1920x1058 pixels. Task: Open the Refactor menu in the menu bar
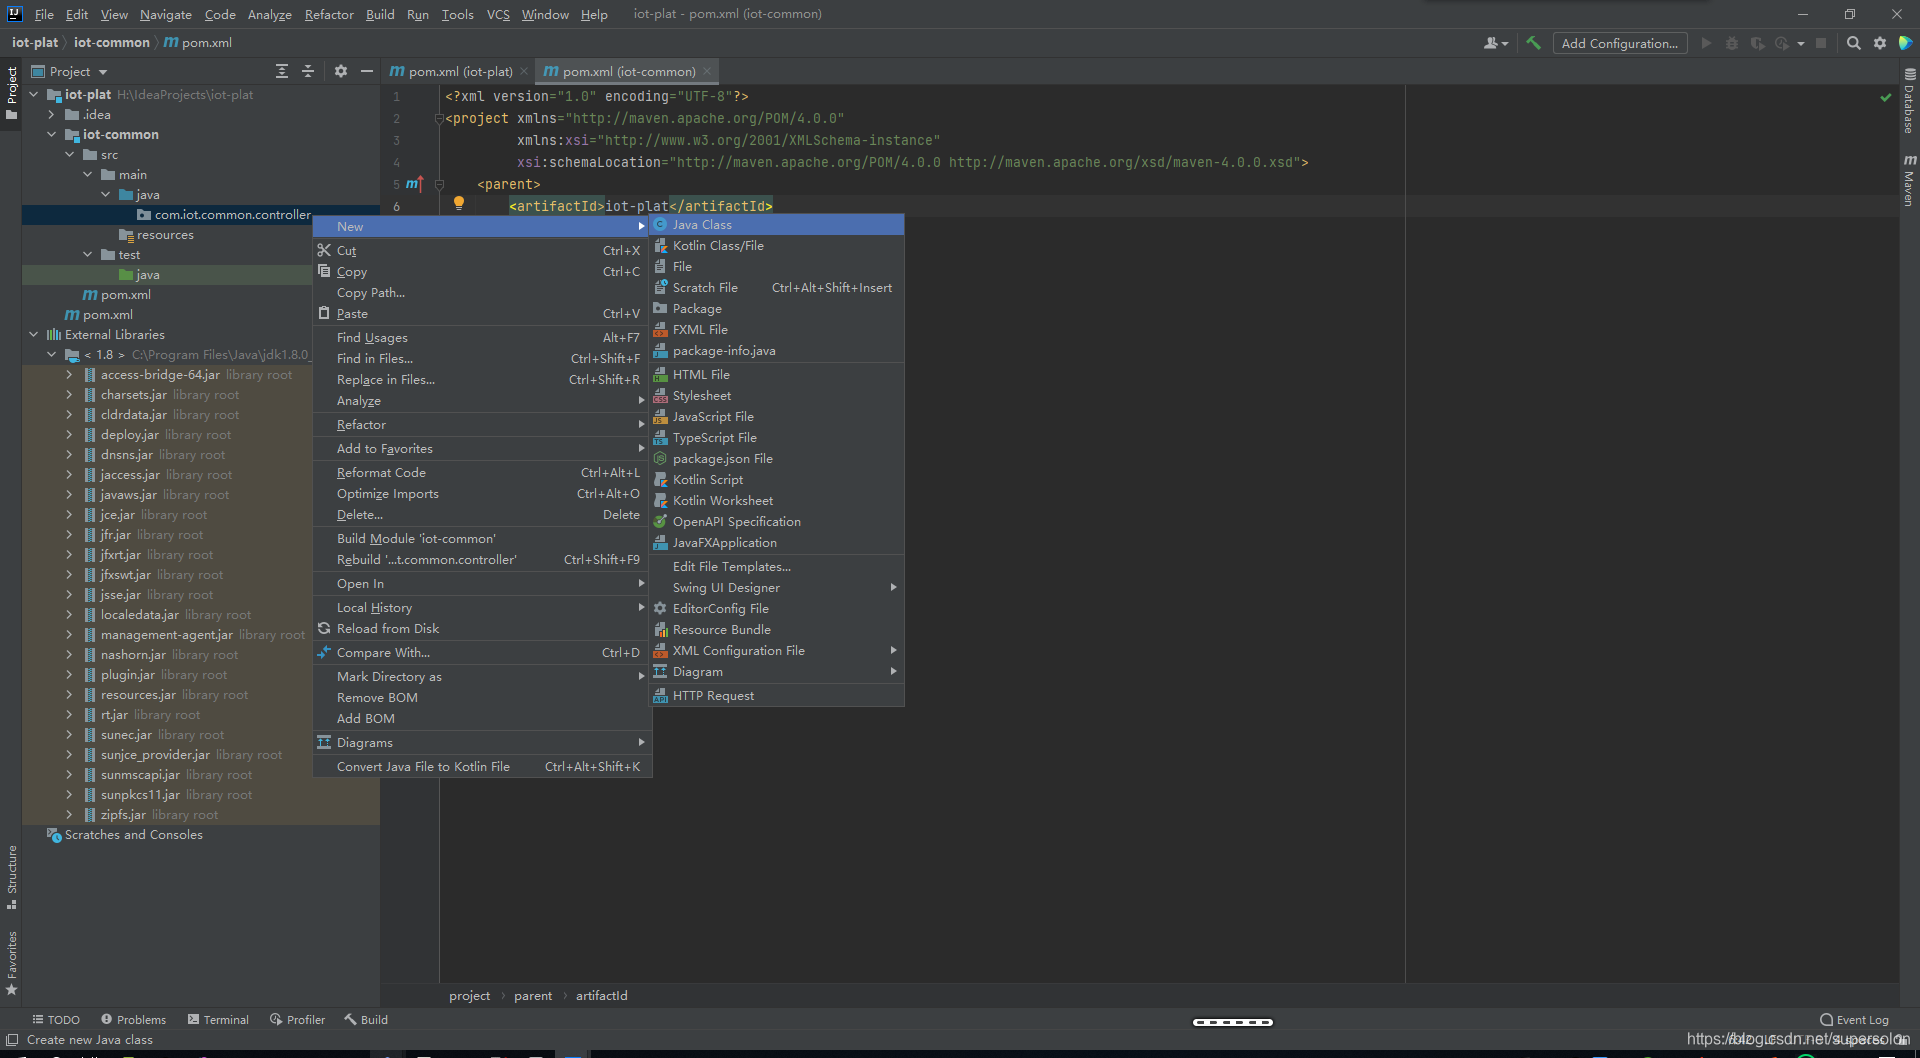click(x=329, y=14)
